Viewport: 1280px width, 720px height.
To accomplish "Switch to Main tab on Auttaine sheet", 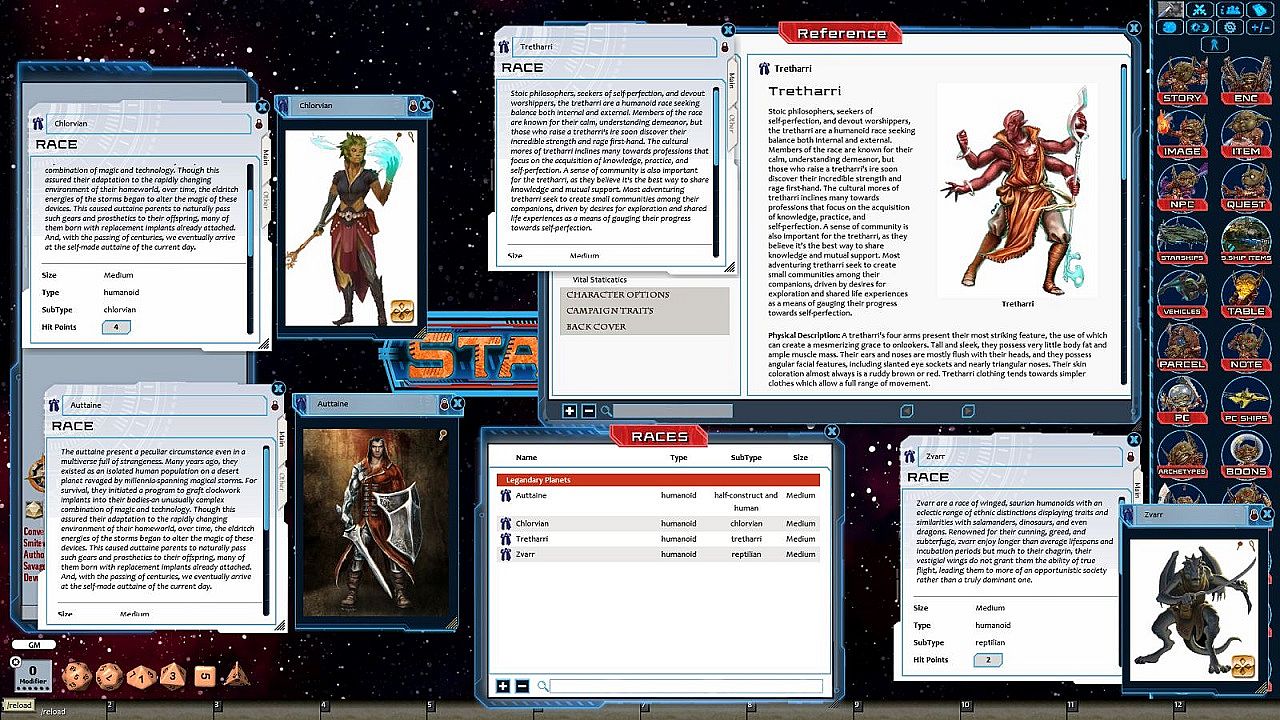I will pos(281,438).
